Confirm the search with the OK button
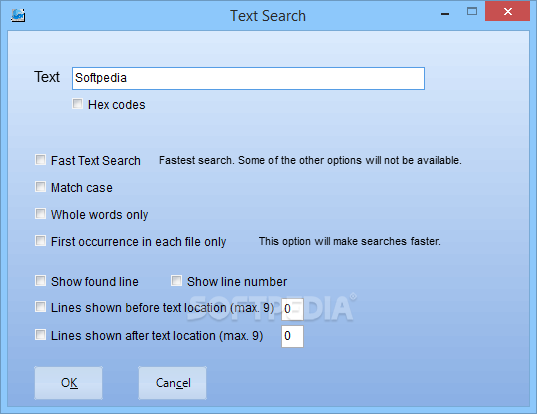The width and height of the screenshot is (537, 414). [x=68, y=383]
